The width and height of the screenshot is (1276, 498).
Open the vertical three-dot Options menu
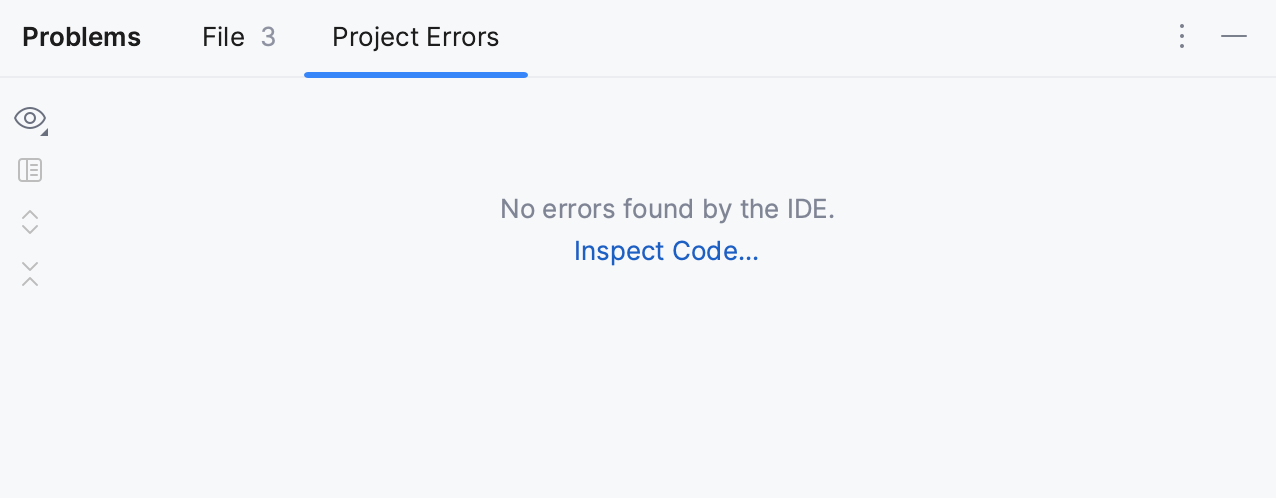[1182, 37]
